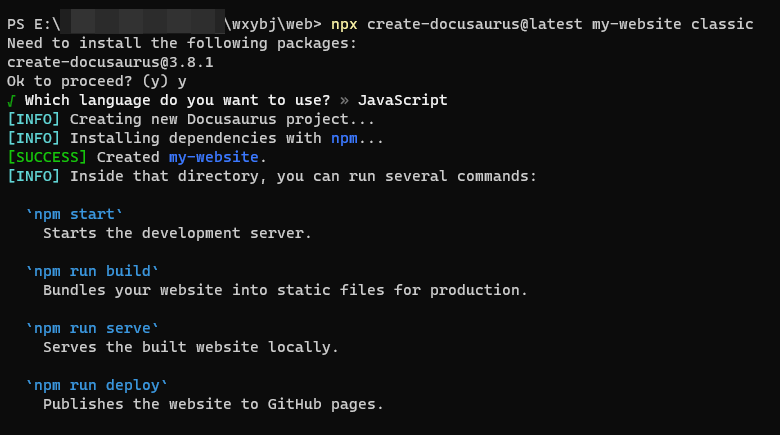780x435 pixels.
Task: Click the `npm start` command text
Action: pyautogui.click(x=74, y=214)
